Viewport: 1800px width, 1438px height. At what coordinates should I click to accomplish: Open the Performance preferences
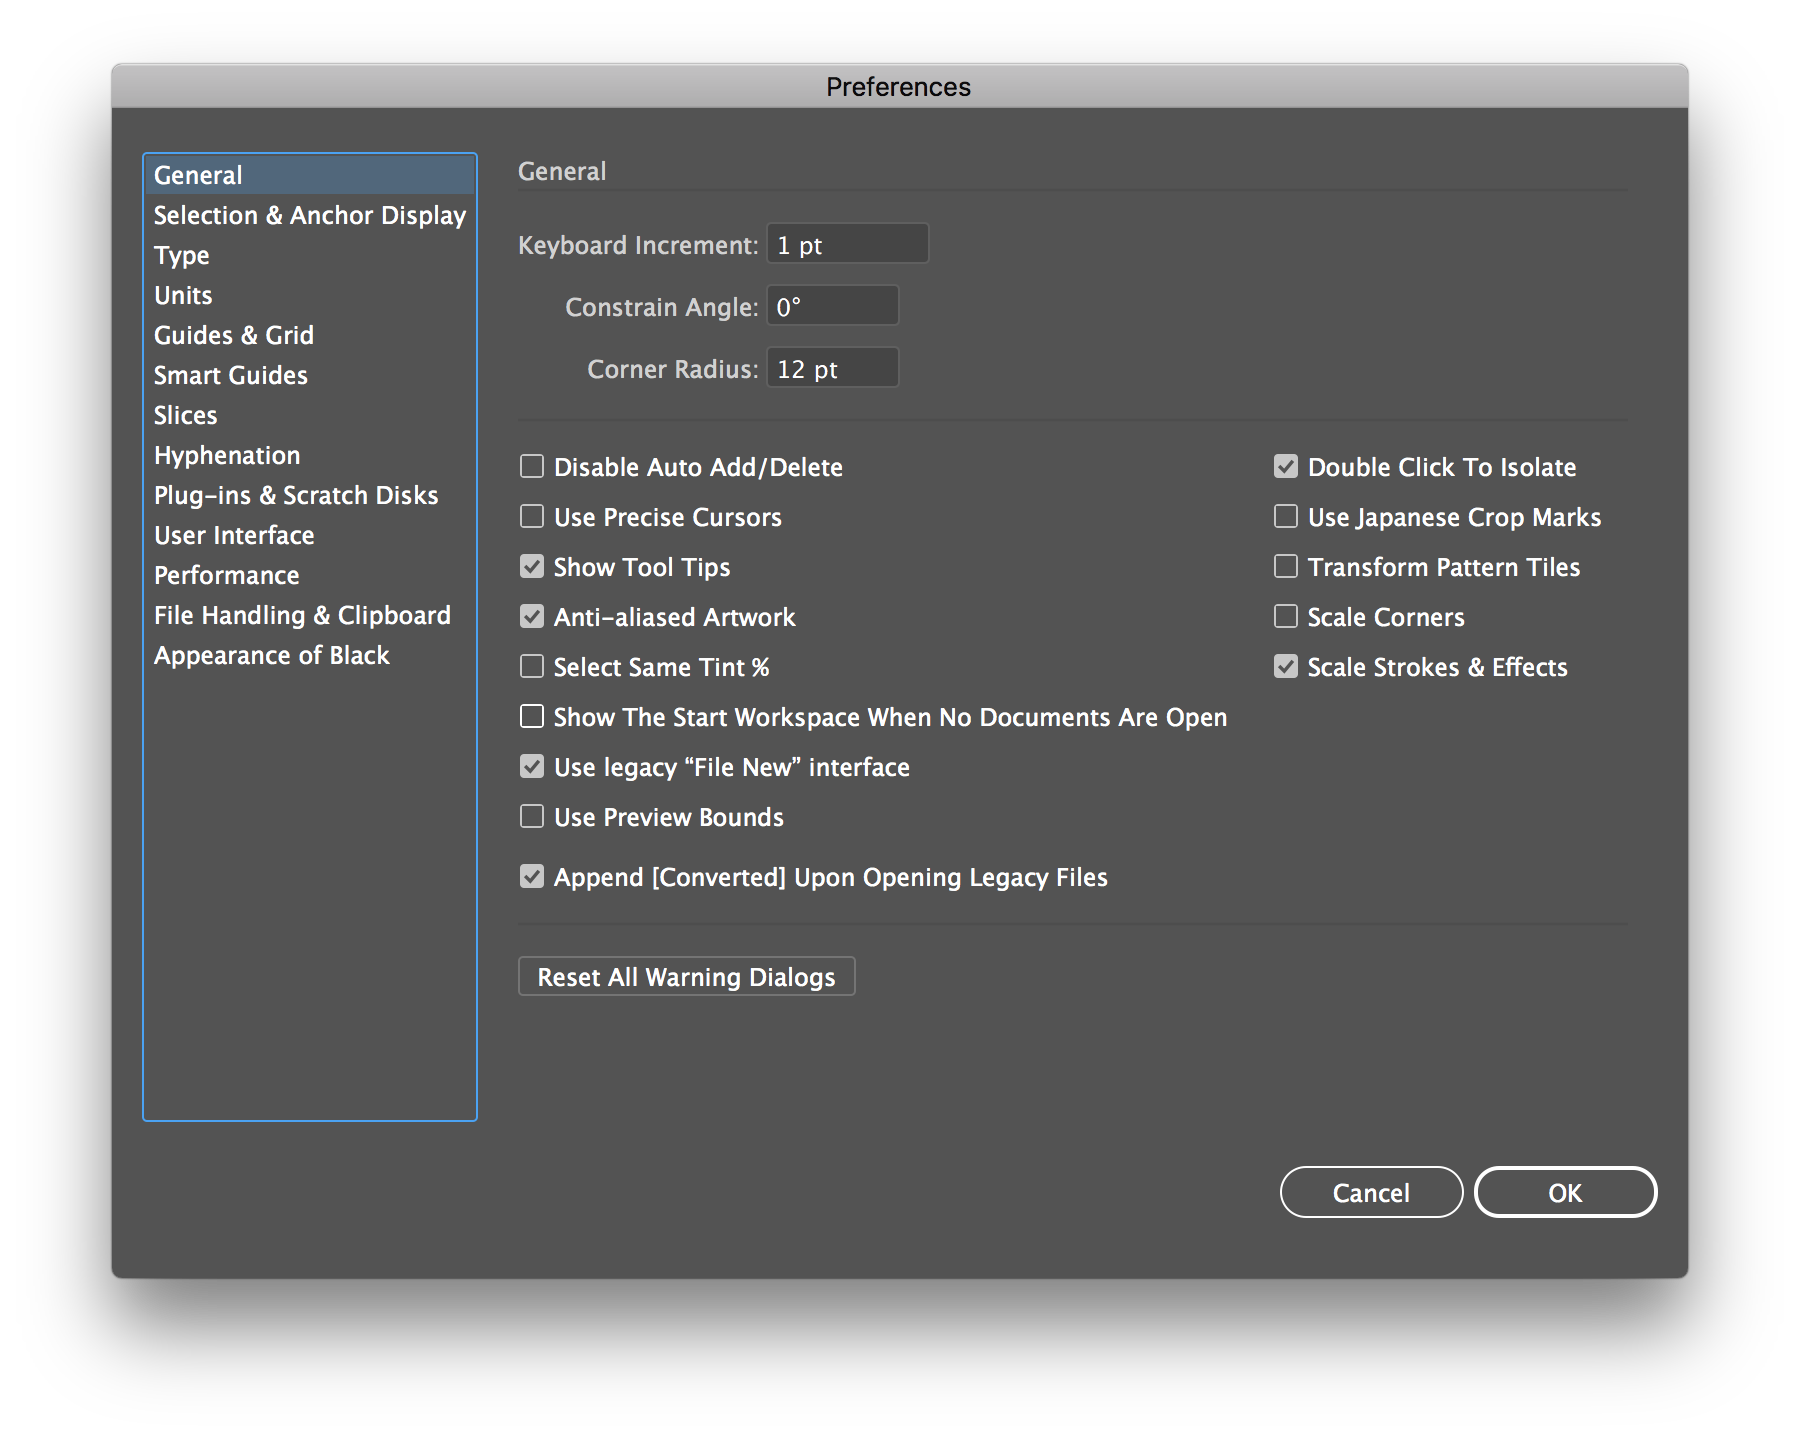(x=310, y=575)
